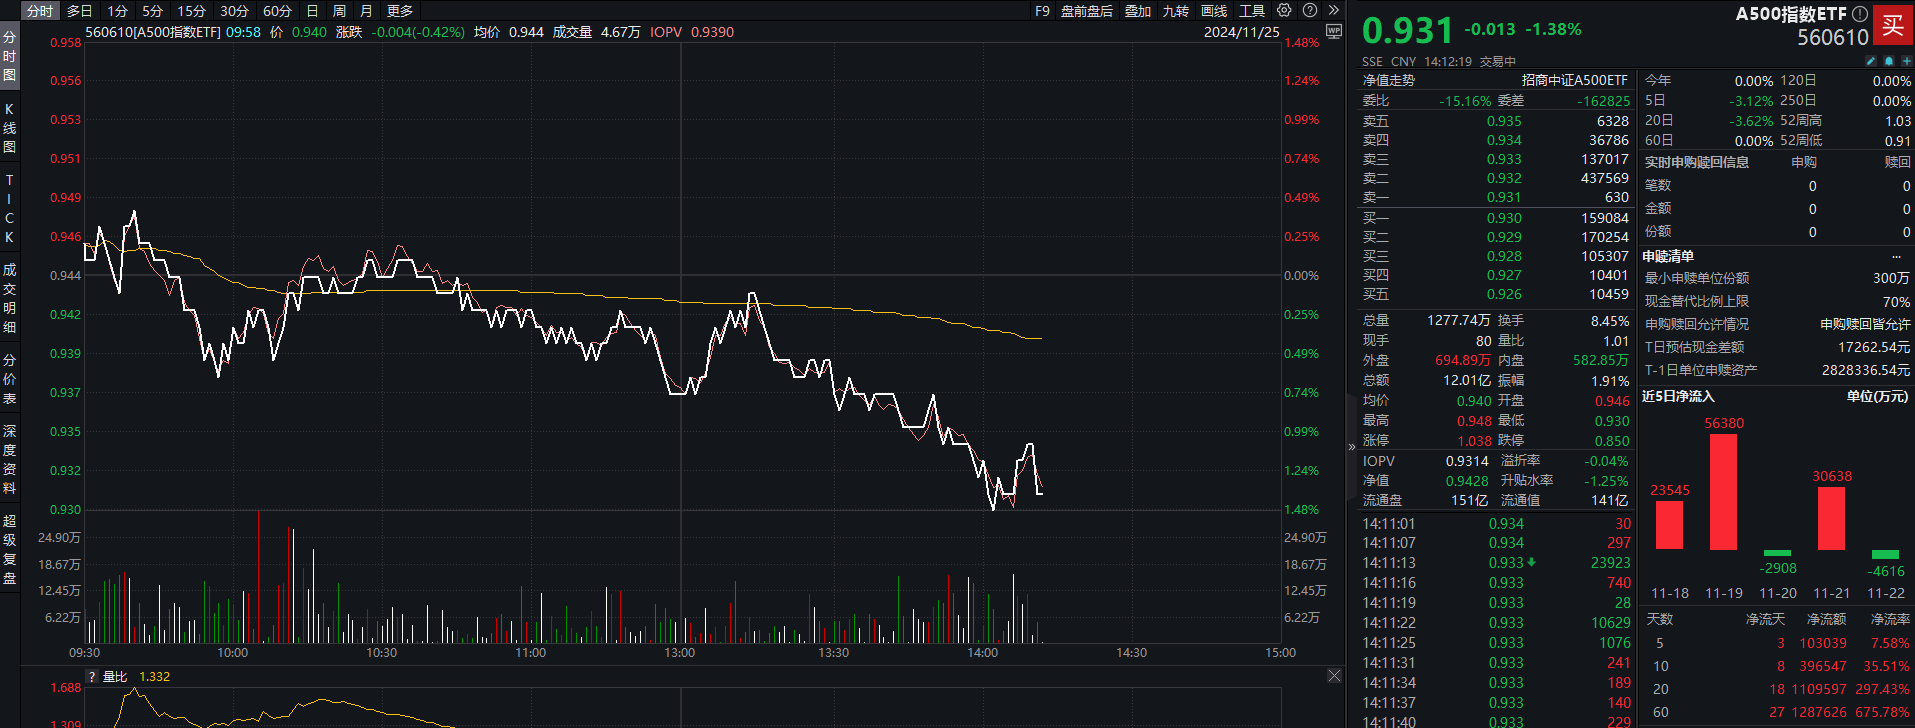The height and width of the screenshot is (728, 1915).
Task: Click the 11-19 net inflow bar 56380
Action: [x=1723, y=491]
